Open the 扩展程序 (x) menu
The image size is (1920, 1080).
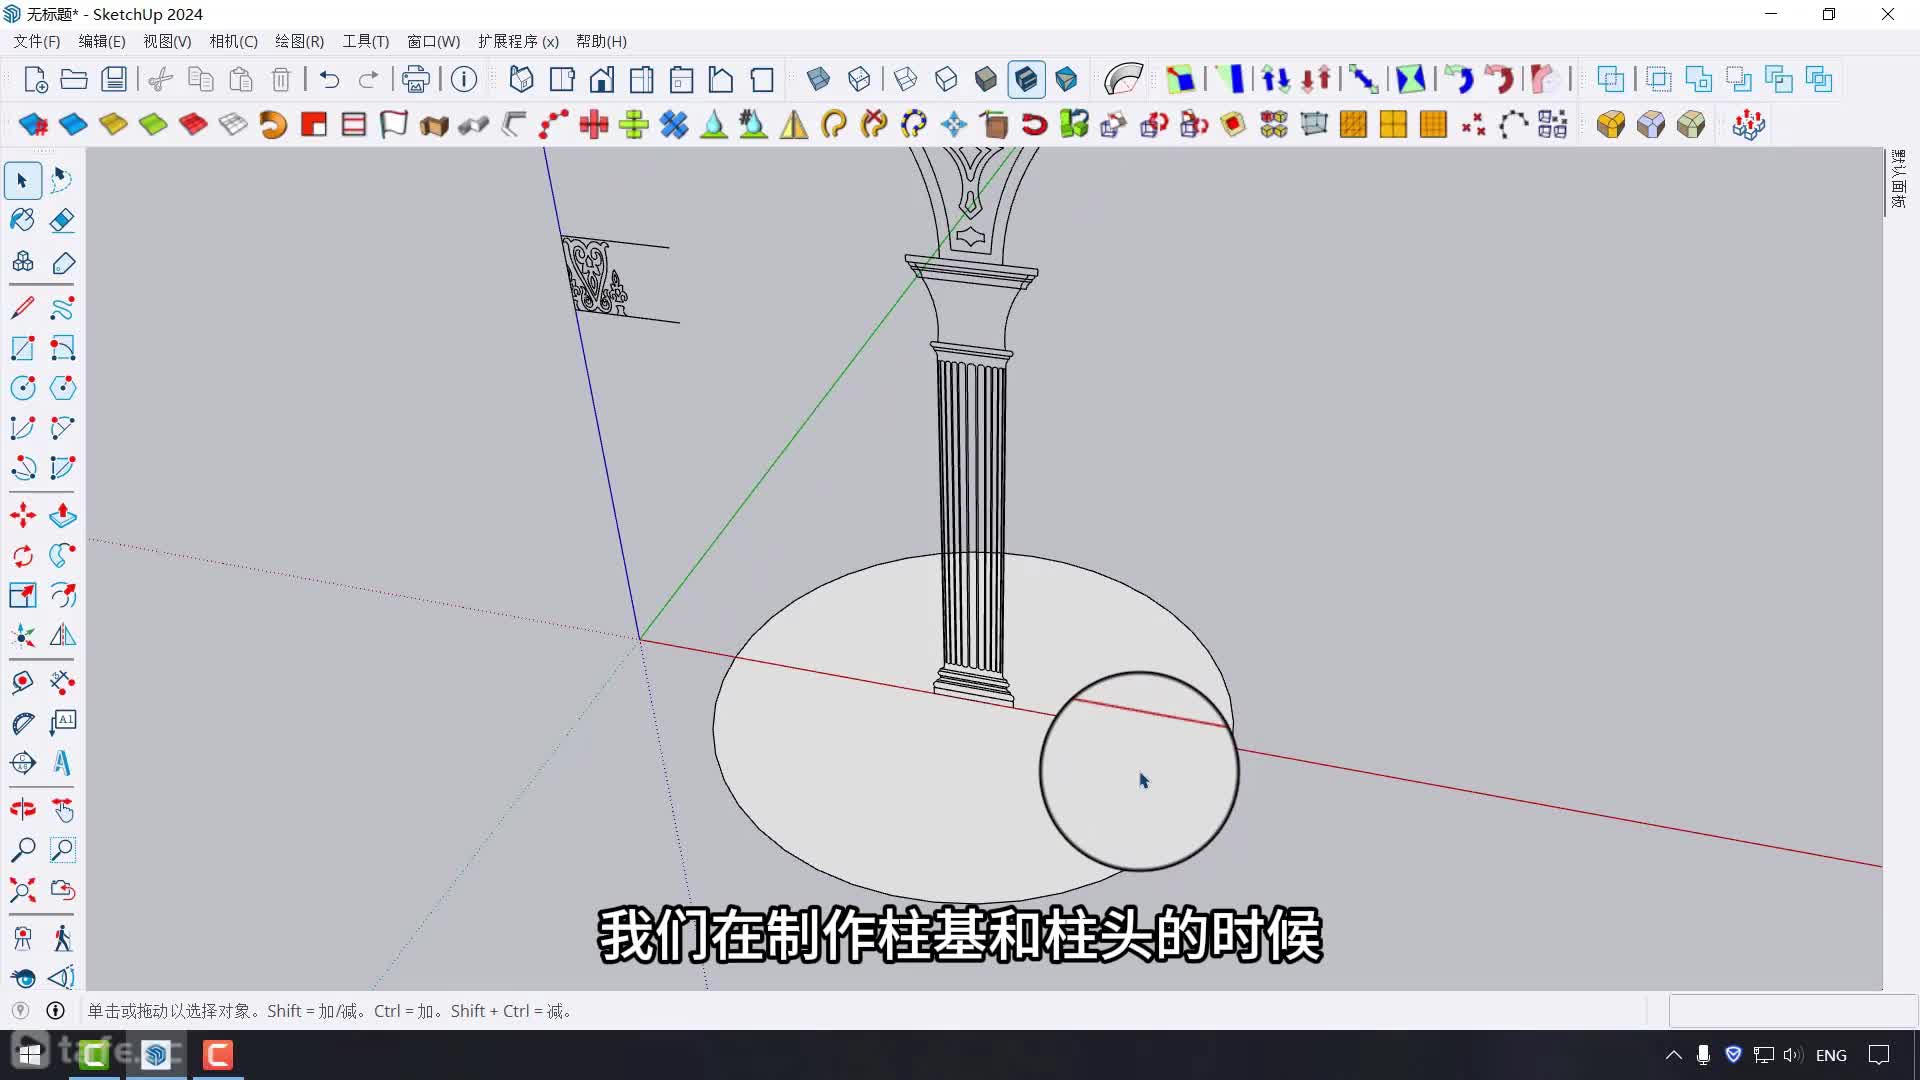(518, 41)
